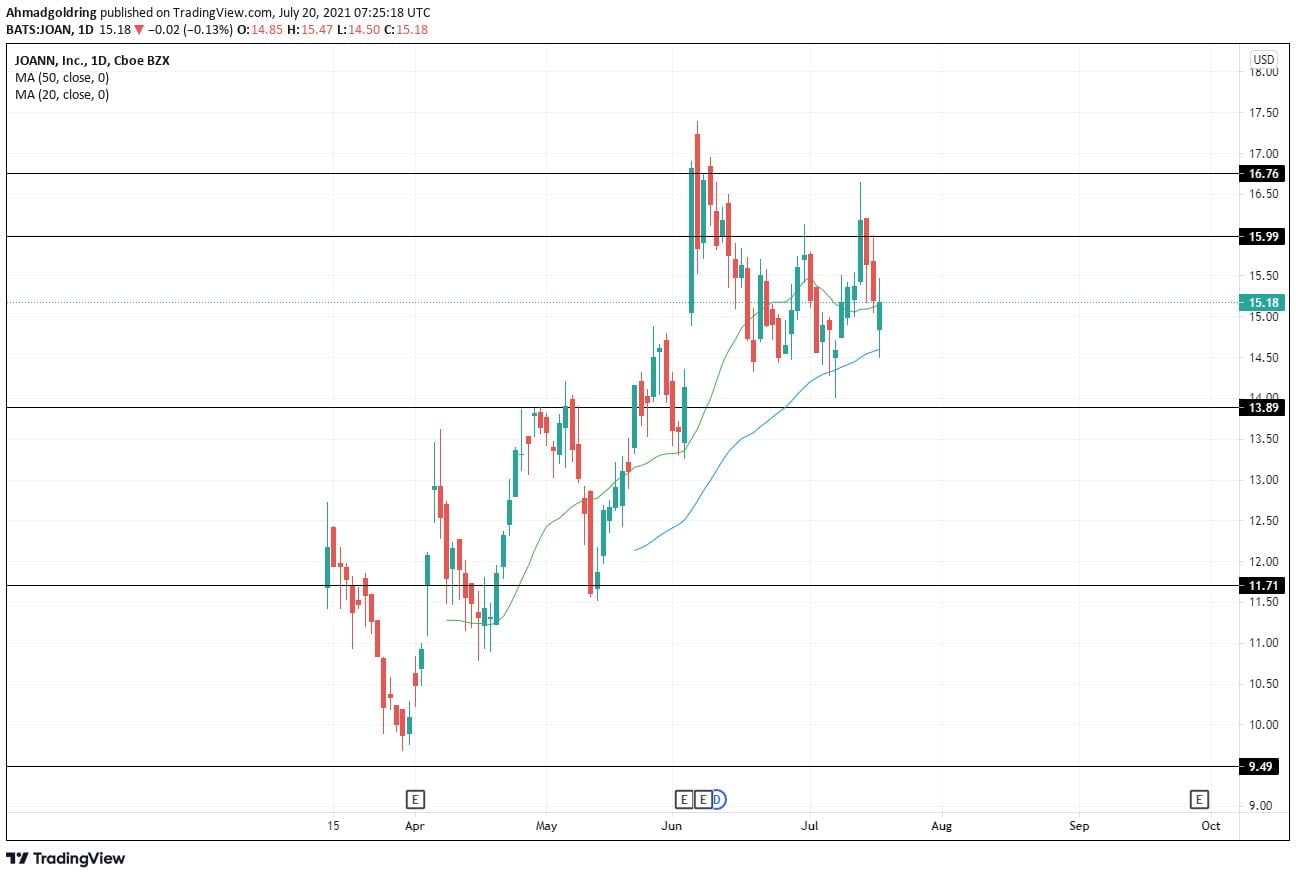Click the Aug label on time axis
This screenshot has width=1296, height=877.
click(x=941, y=826)
